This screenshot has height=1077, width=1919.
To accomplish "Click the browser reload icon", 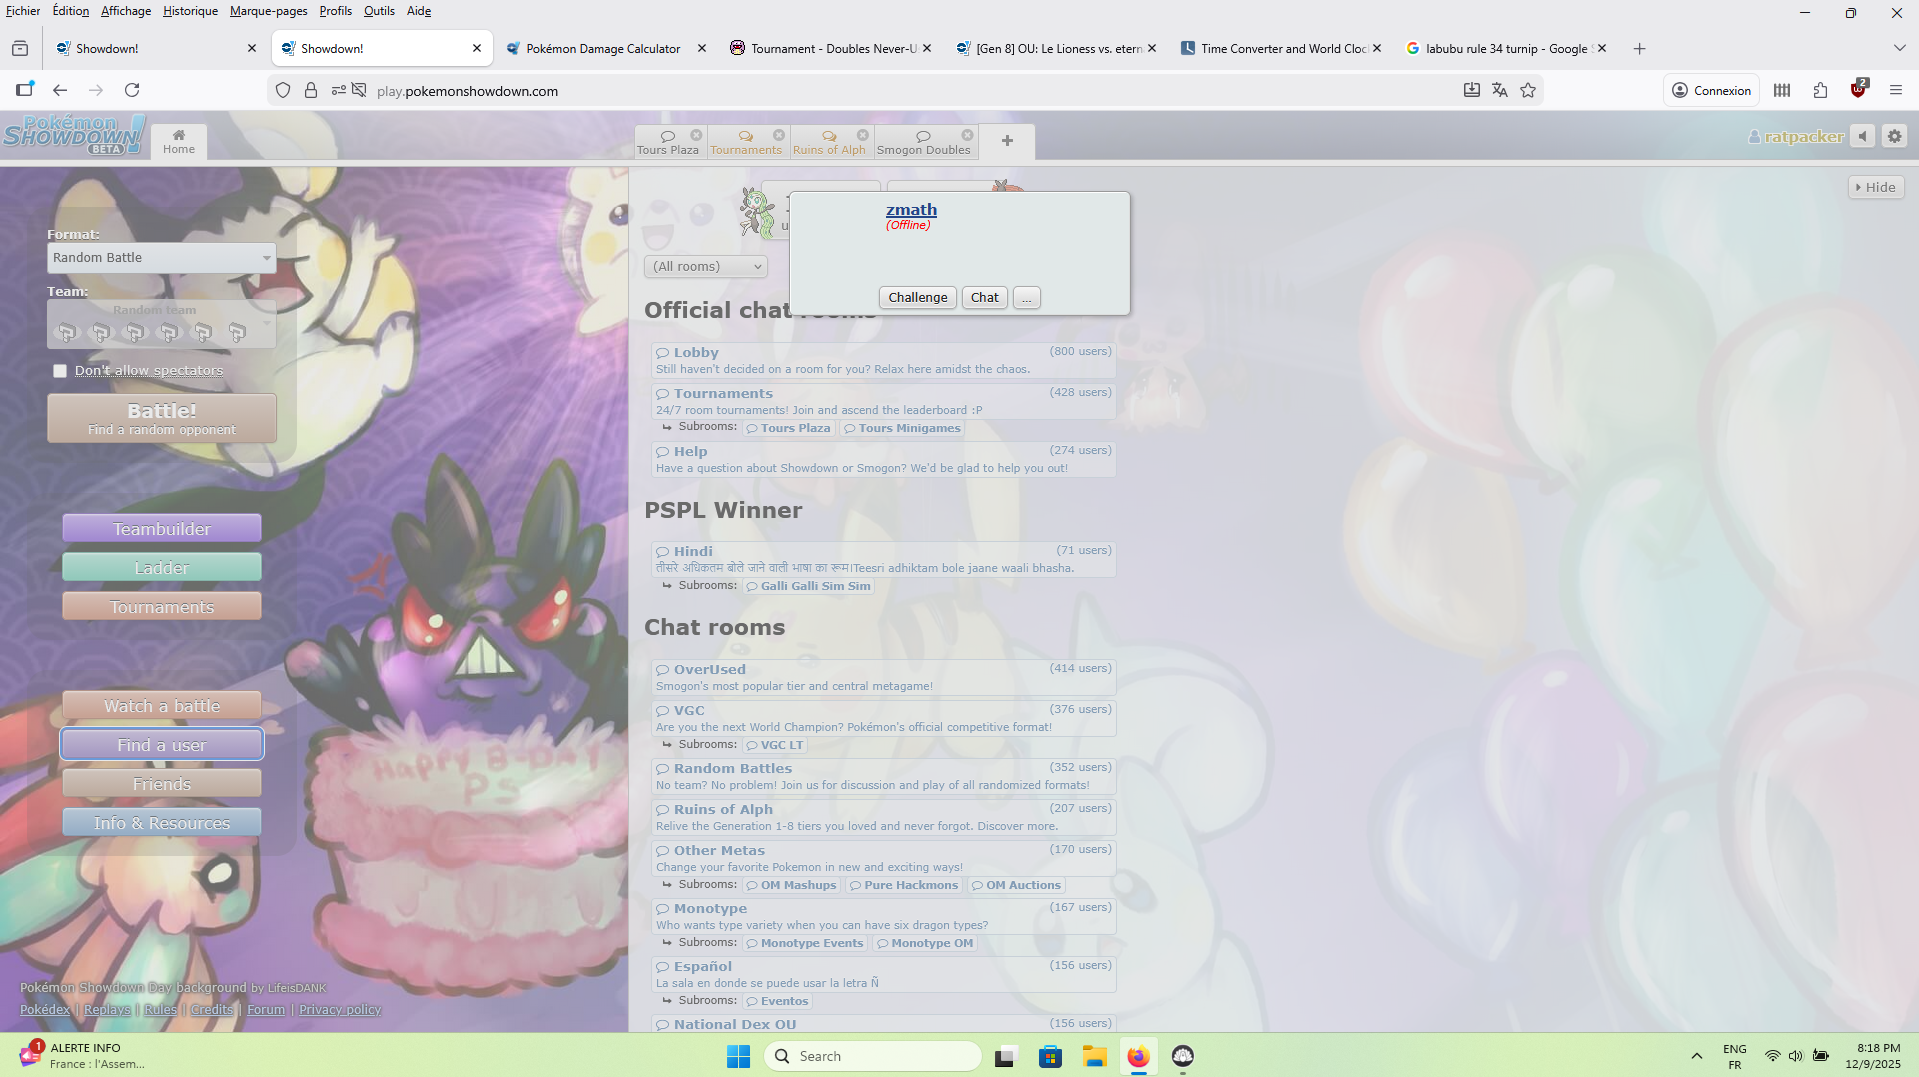I will pos(132,90).
